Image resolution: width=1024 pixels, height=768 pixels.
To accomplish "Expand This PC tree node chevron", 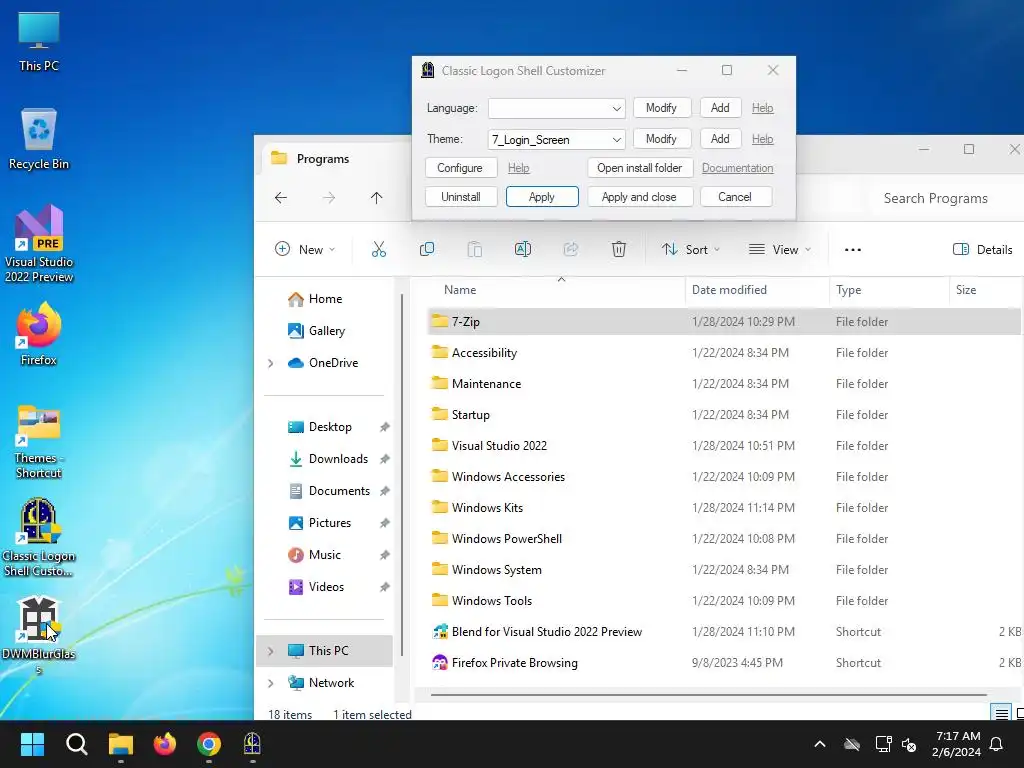I will pyautogui.click(x=270, y=651).
